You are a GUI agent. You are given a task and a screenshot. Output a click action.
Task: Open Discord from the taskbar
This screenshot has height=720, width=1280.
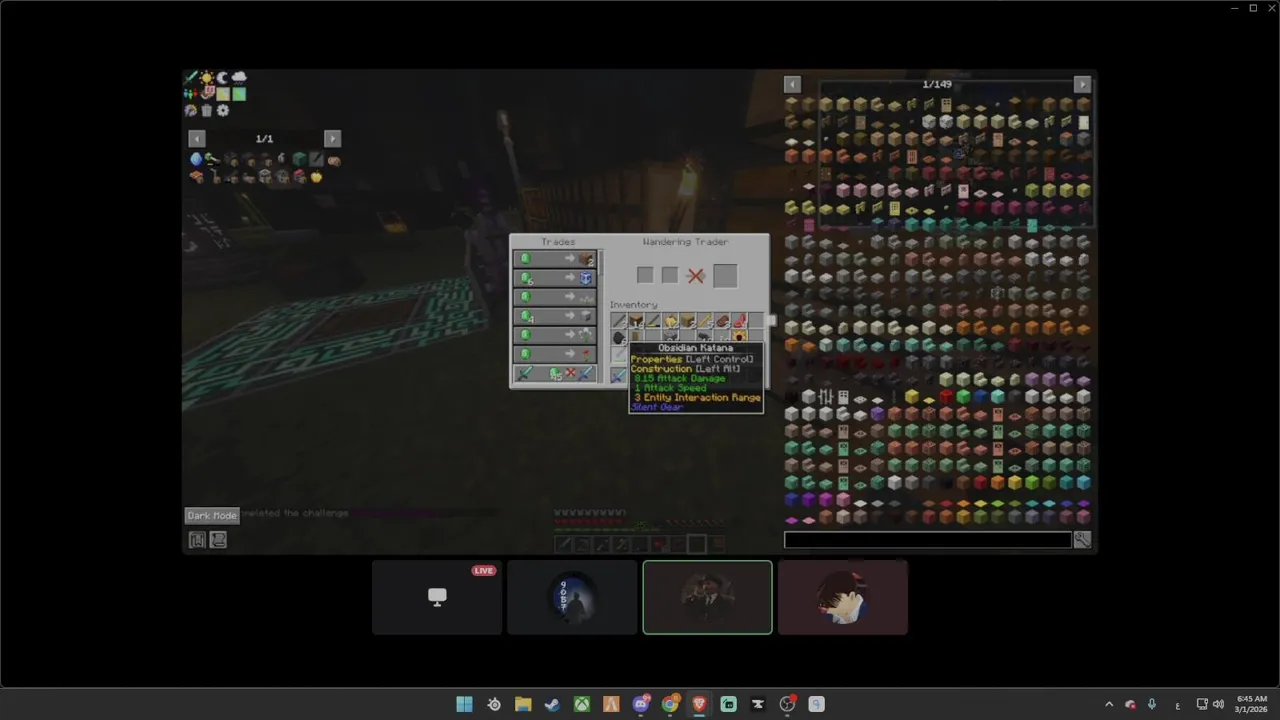(x=641, y=704)
